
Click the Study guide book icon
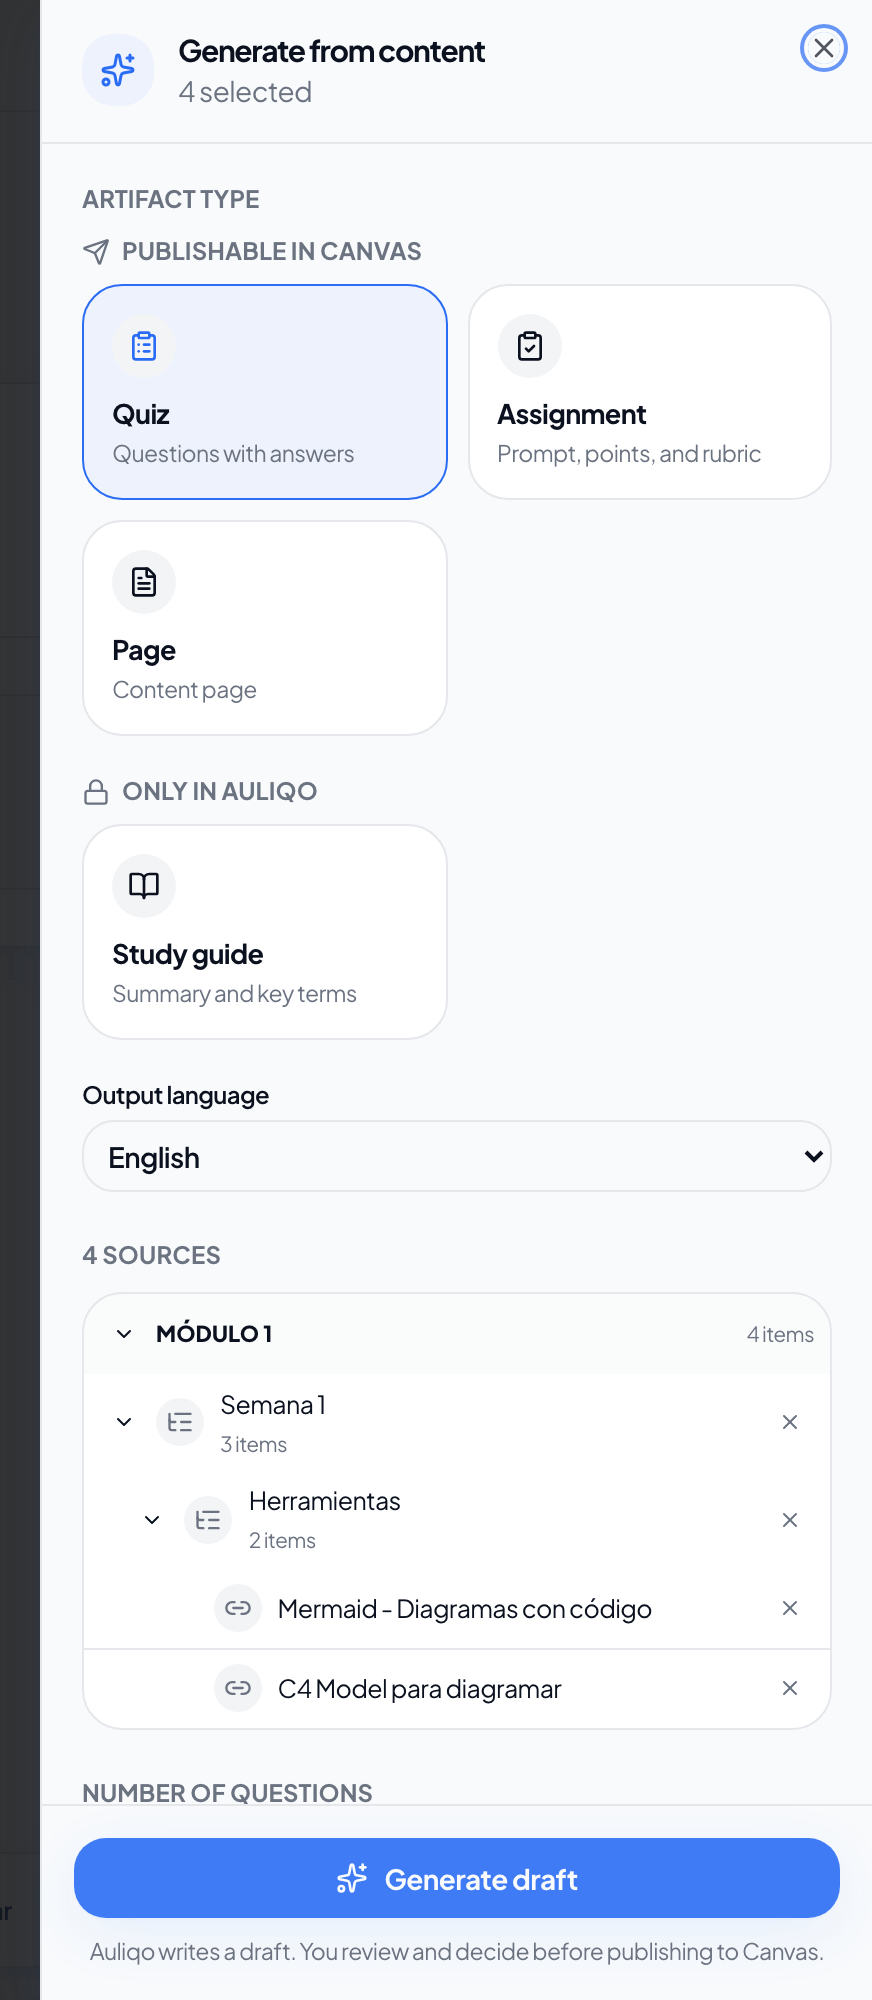(x=144, y=886)
